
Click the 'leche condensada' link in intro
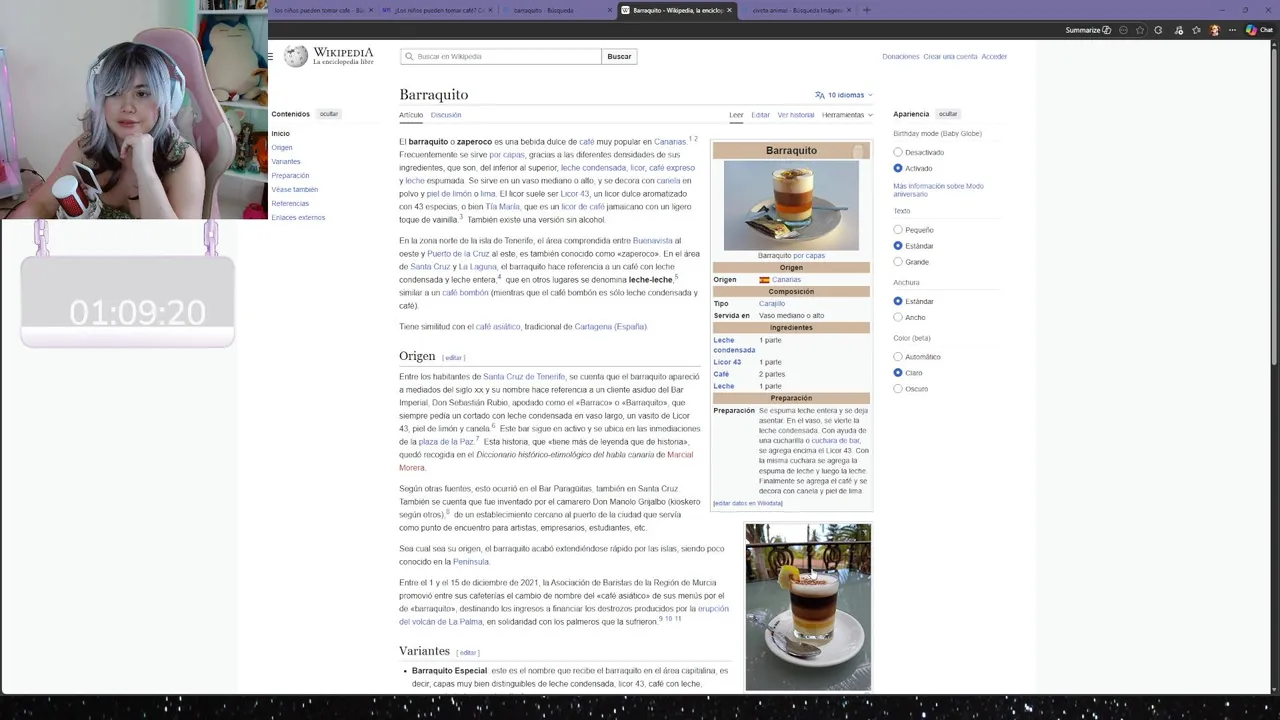tap(593, 168)
